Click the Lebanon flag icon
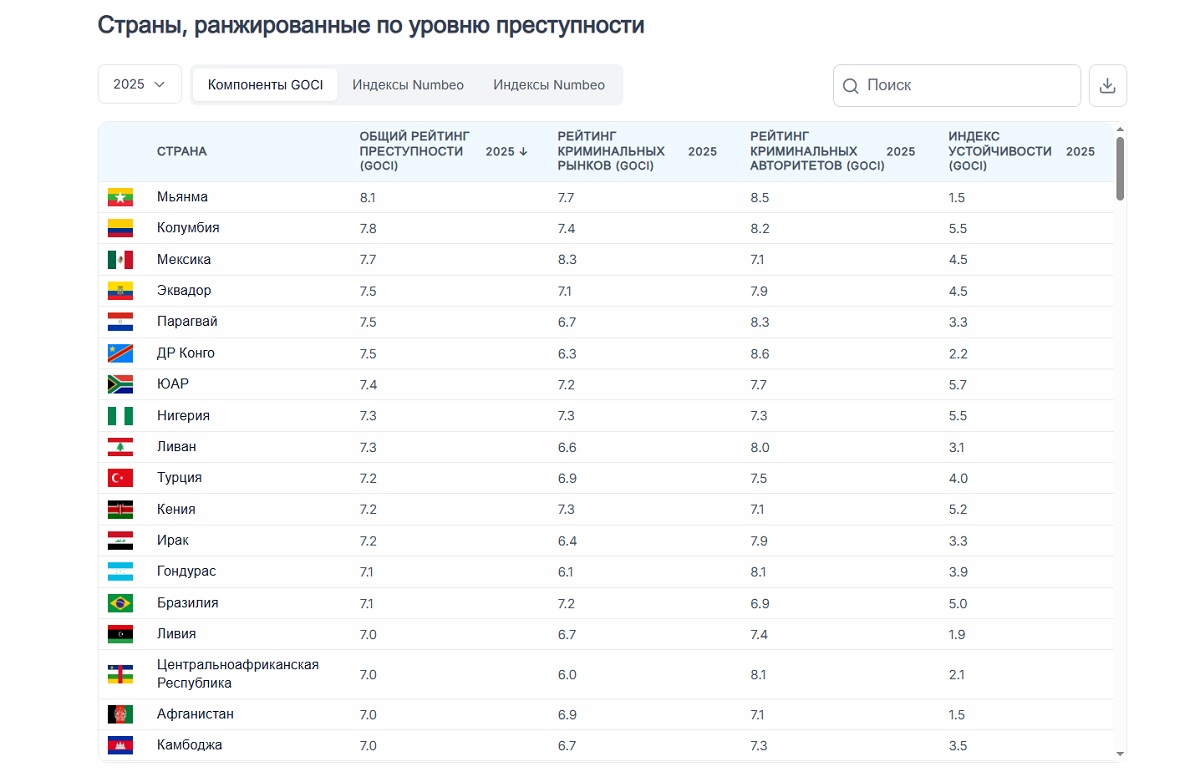The image size is (1200, 777). point(120,447)
